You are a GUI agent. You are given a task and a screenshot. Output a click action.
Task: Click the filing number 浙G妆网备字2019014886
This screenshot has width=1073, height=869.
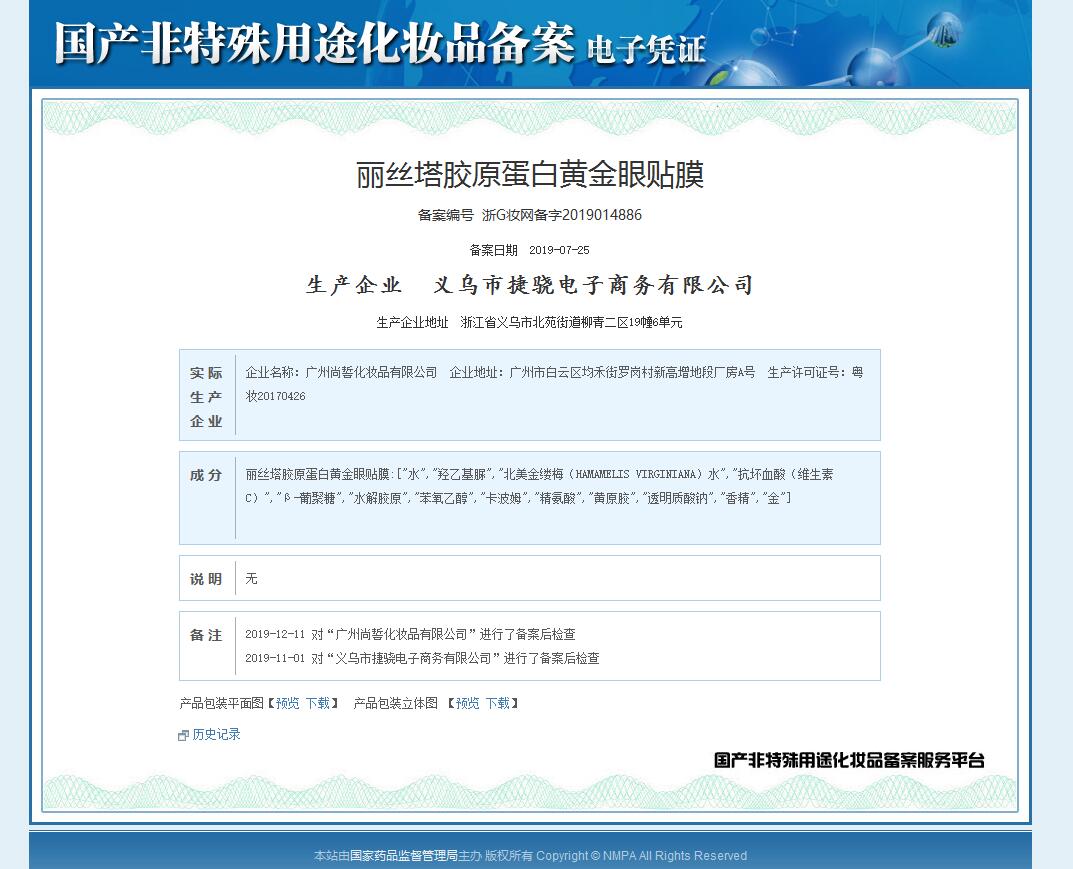coord(562,215)
